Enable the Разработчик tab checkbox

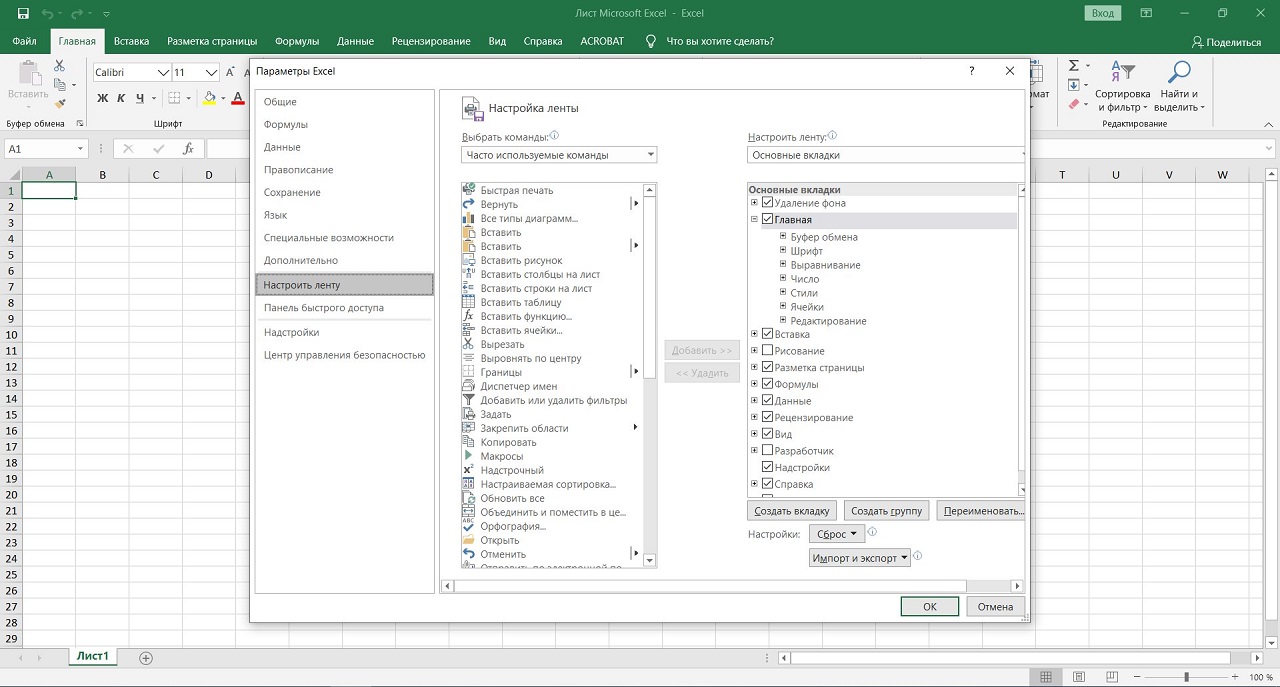coord(768,451)
